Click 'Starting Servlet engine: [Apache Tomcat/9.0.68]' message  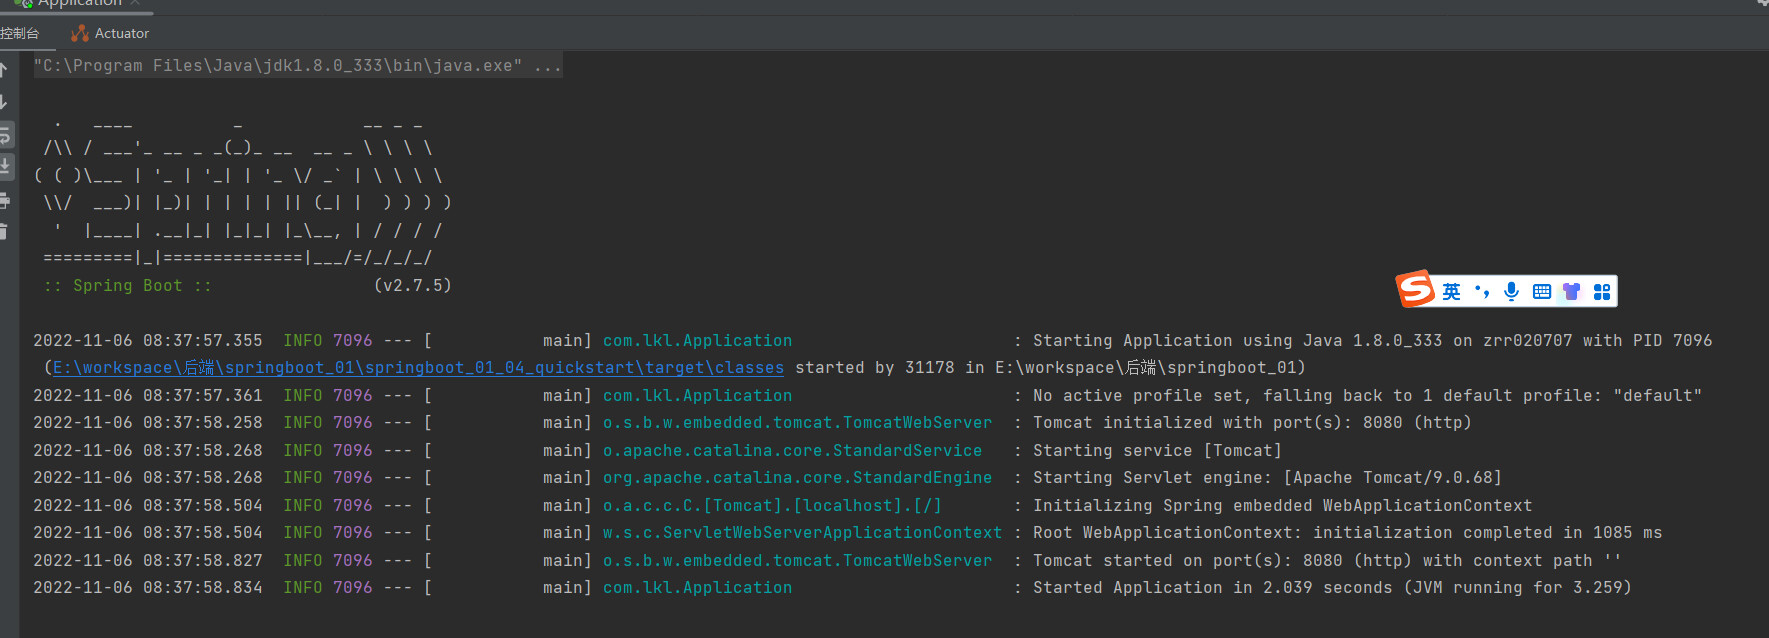click(1267, 478)
